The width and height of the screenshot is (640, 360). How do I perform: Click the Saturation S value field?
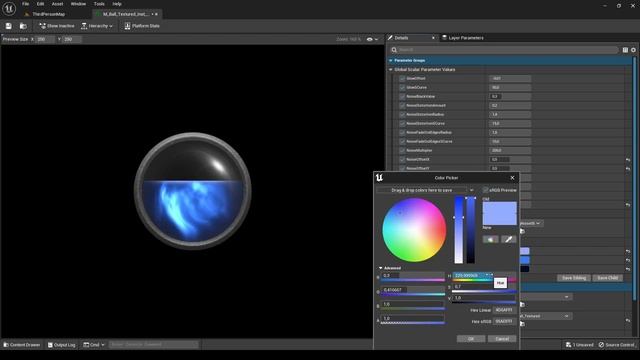click(484, 287)
